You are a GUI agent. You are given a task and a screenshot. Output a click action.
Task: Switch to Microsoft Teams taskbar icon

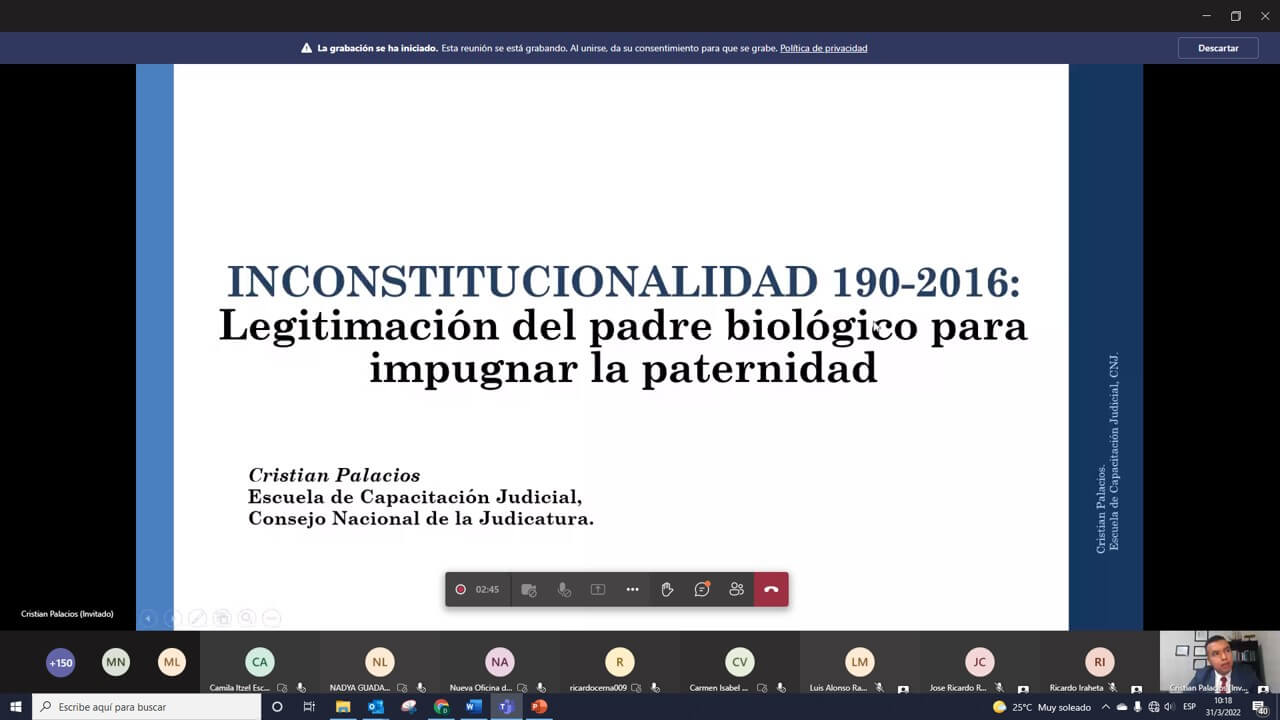(x=506, y=707)
